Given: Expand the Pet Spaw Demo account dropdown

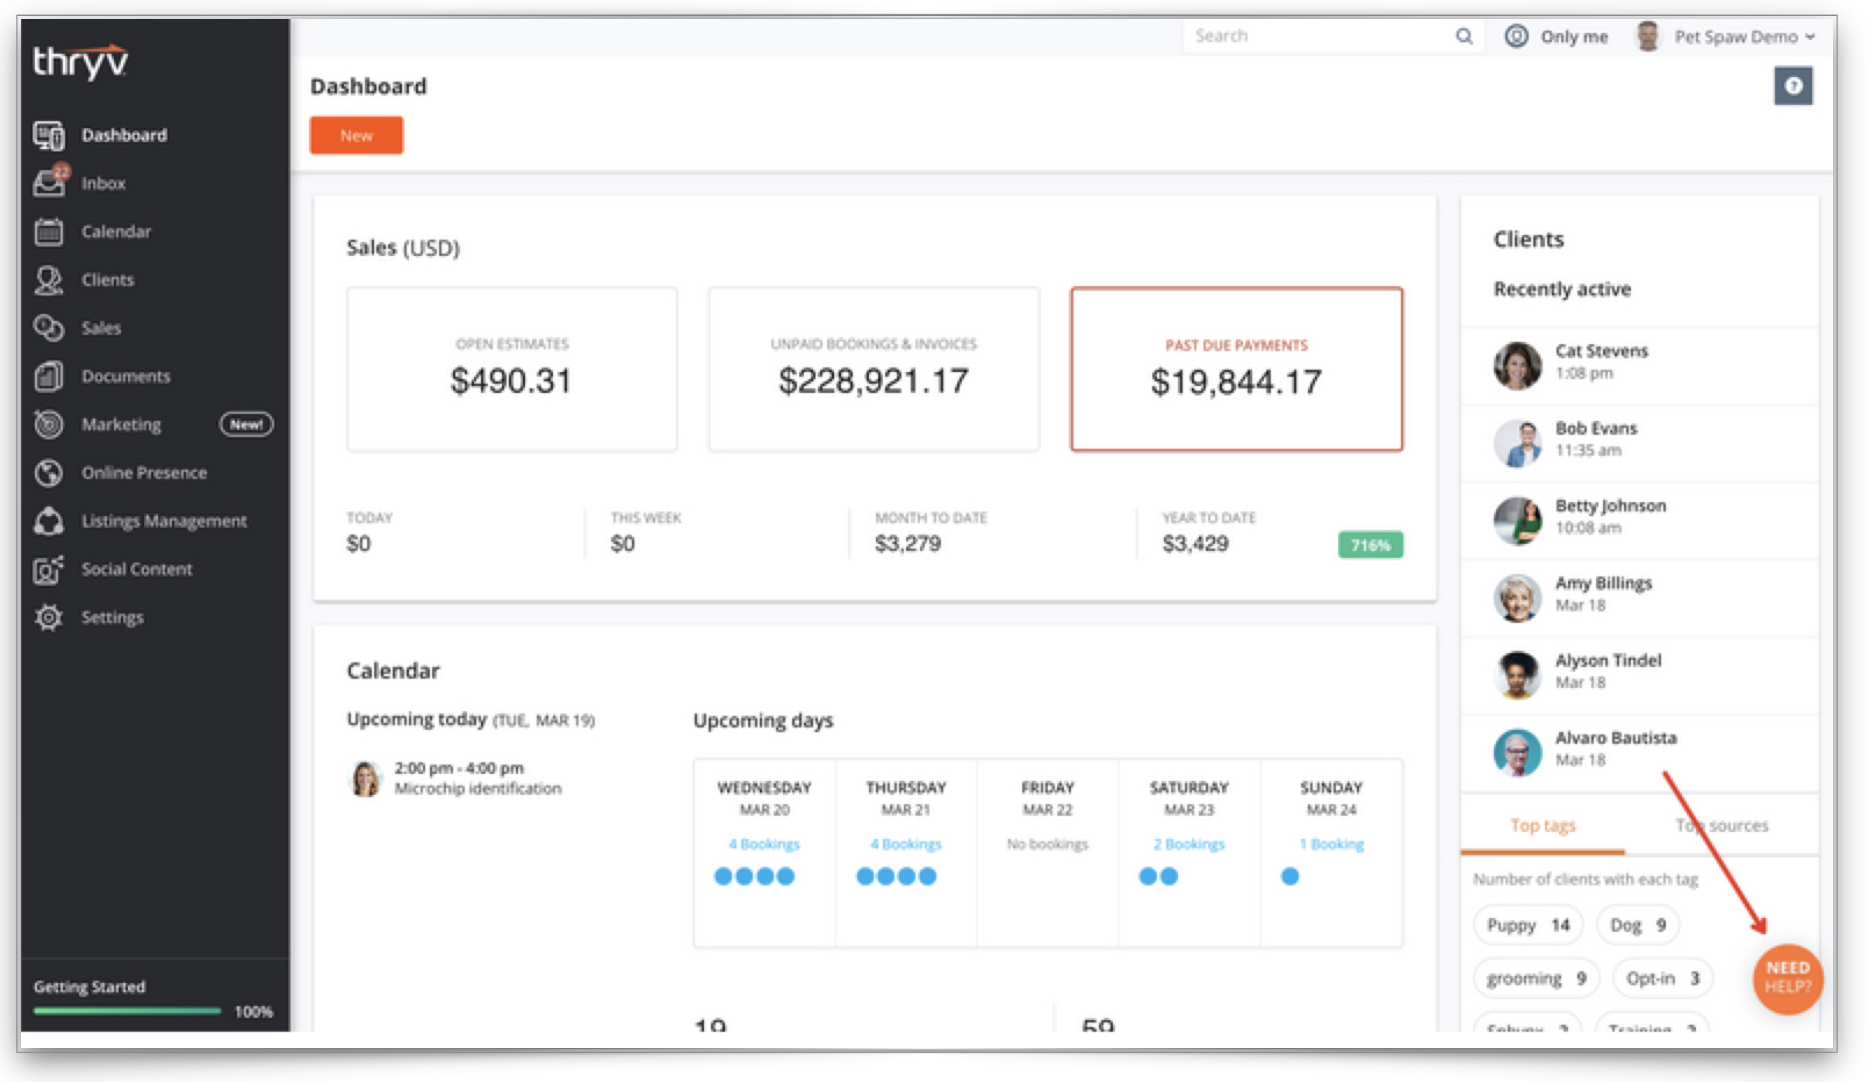Looking at the screenshot, I should (x=1745, y=37).
